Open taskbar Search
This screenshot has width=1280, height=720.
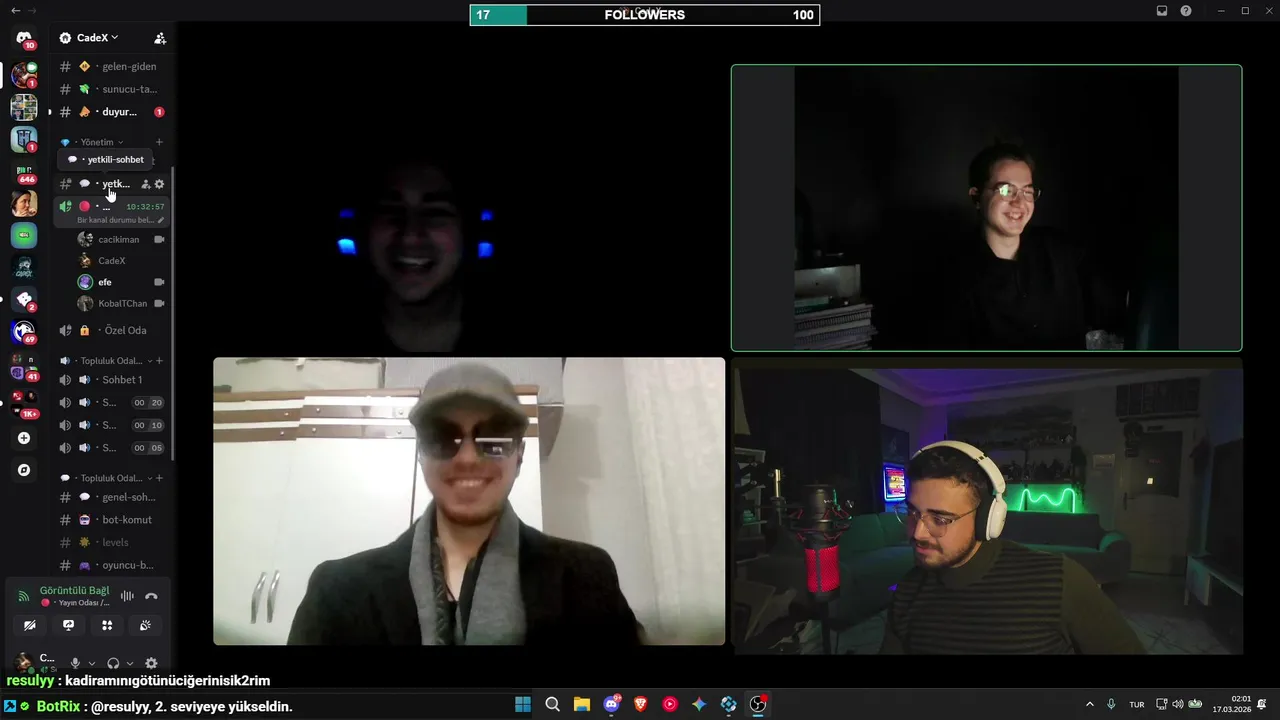pos(552,704)
